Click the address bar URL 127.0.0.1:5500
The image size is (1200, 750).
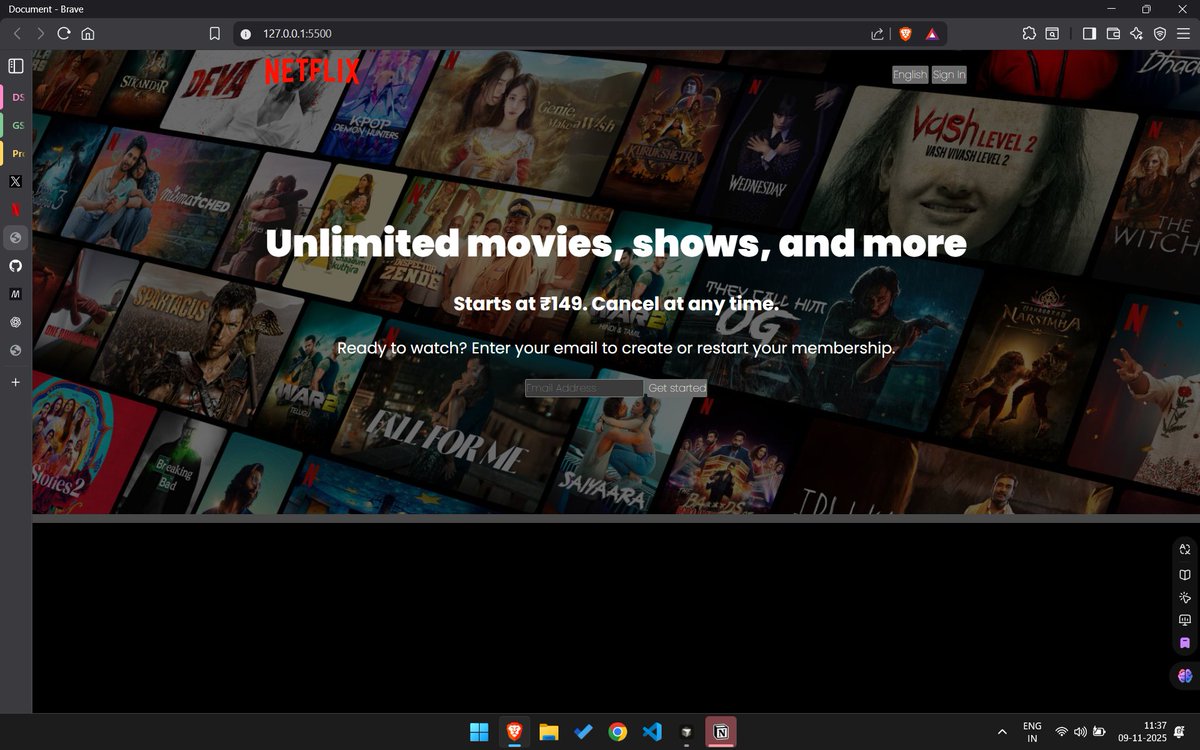(297, 33)
